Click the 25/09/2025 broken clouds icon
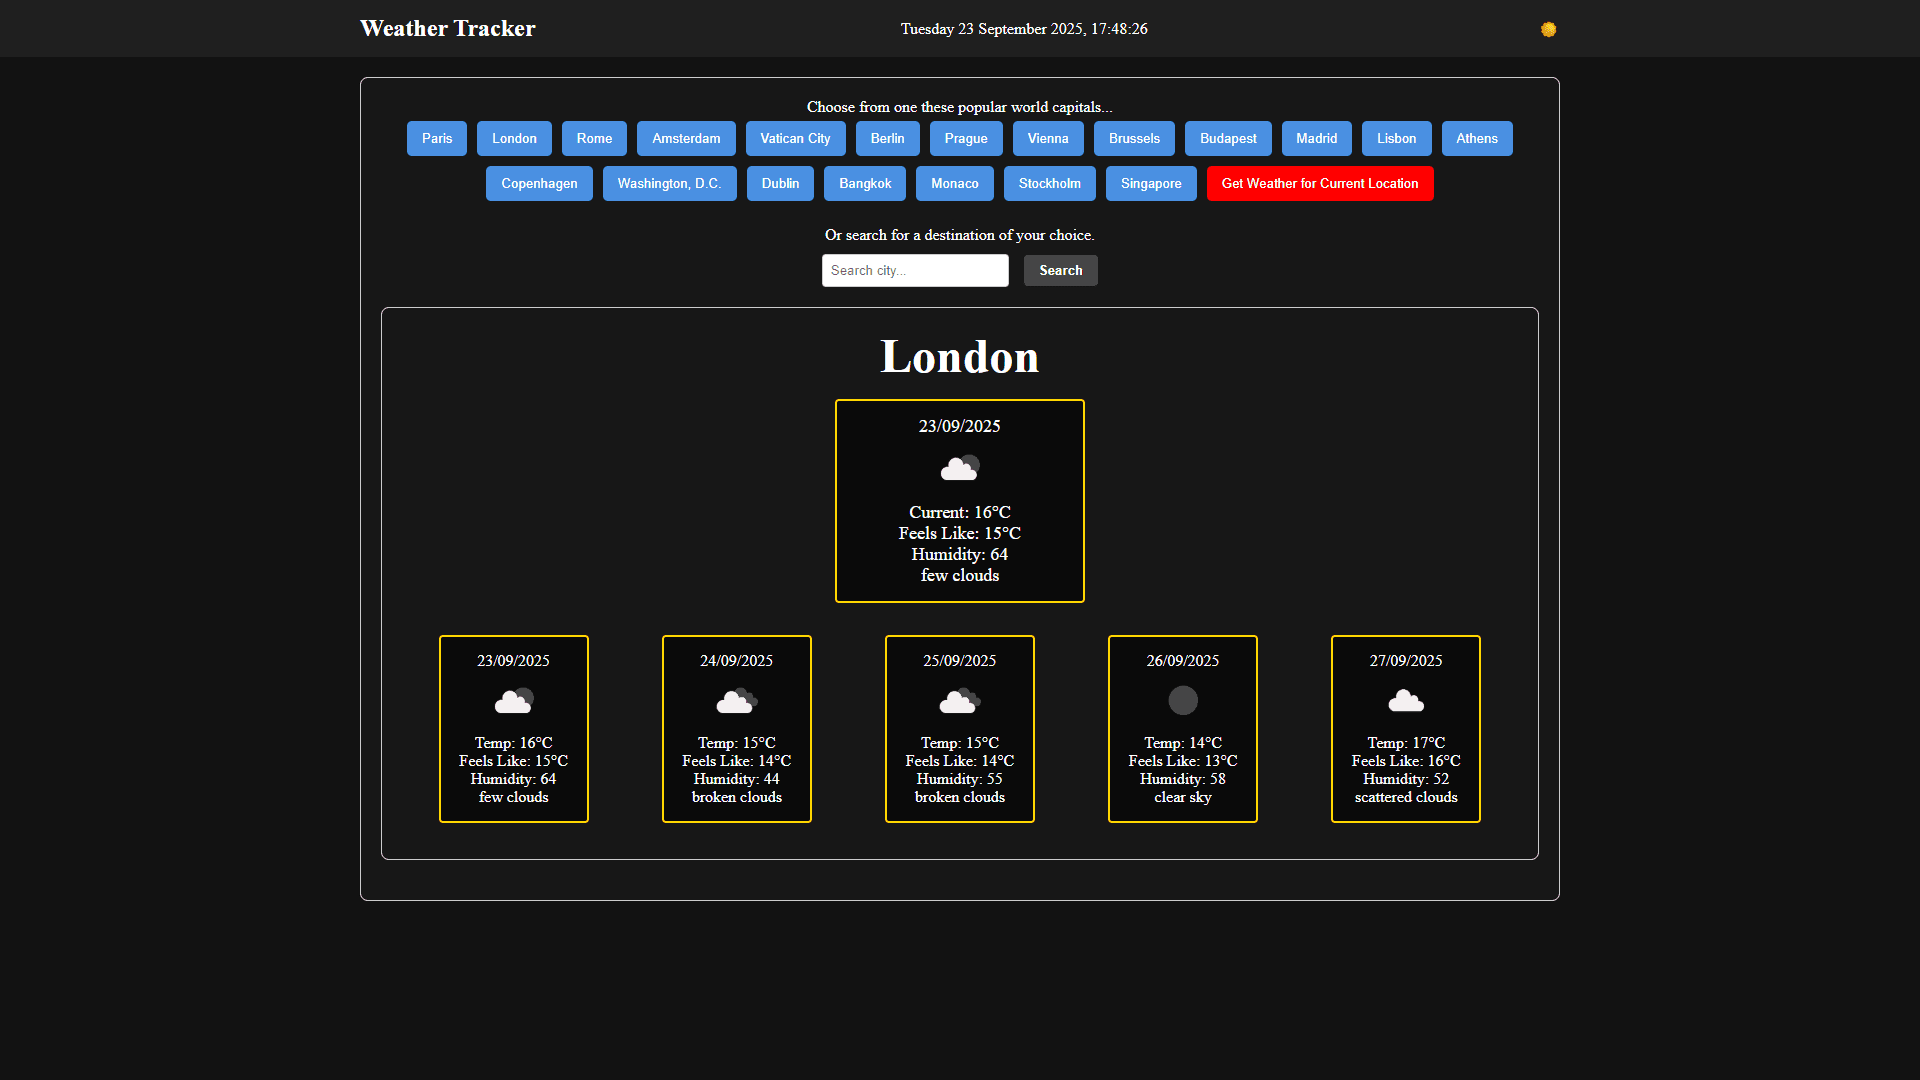This screenshot has height=1080, width=1920. coord(960,701)
